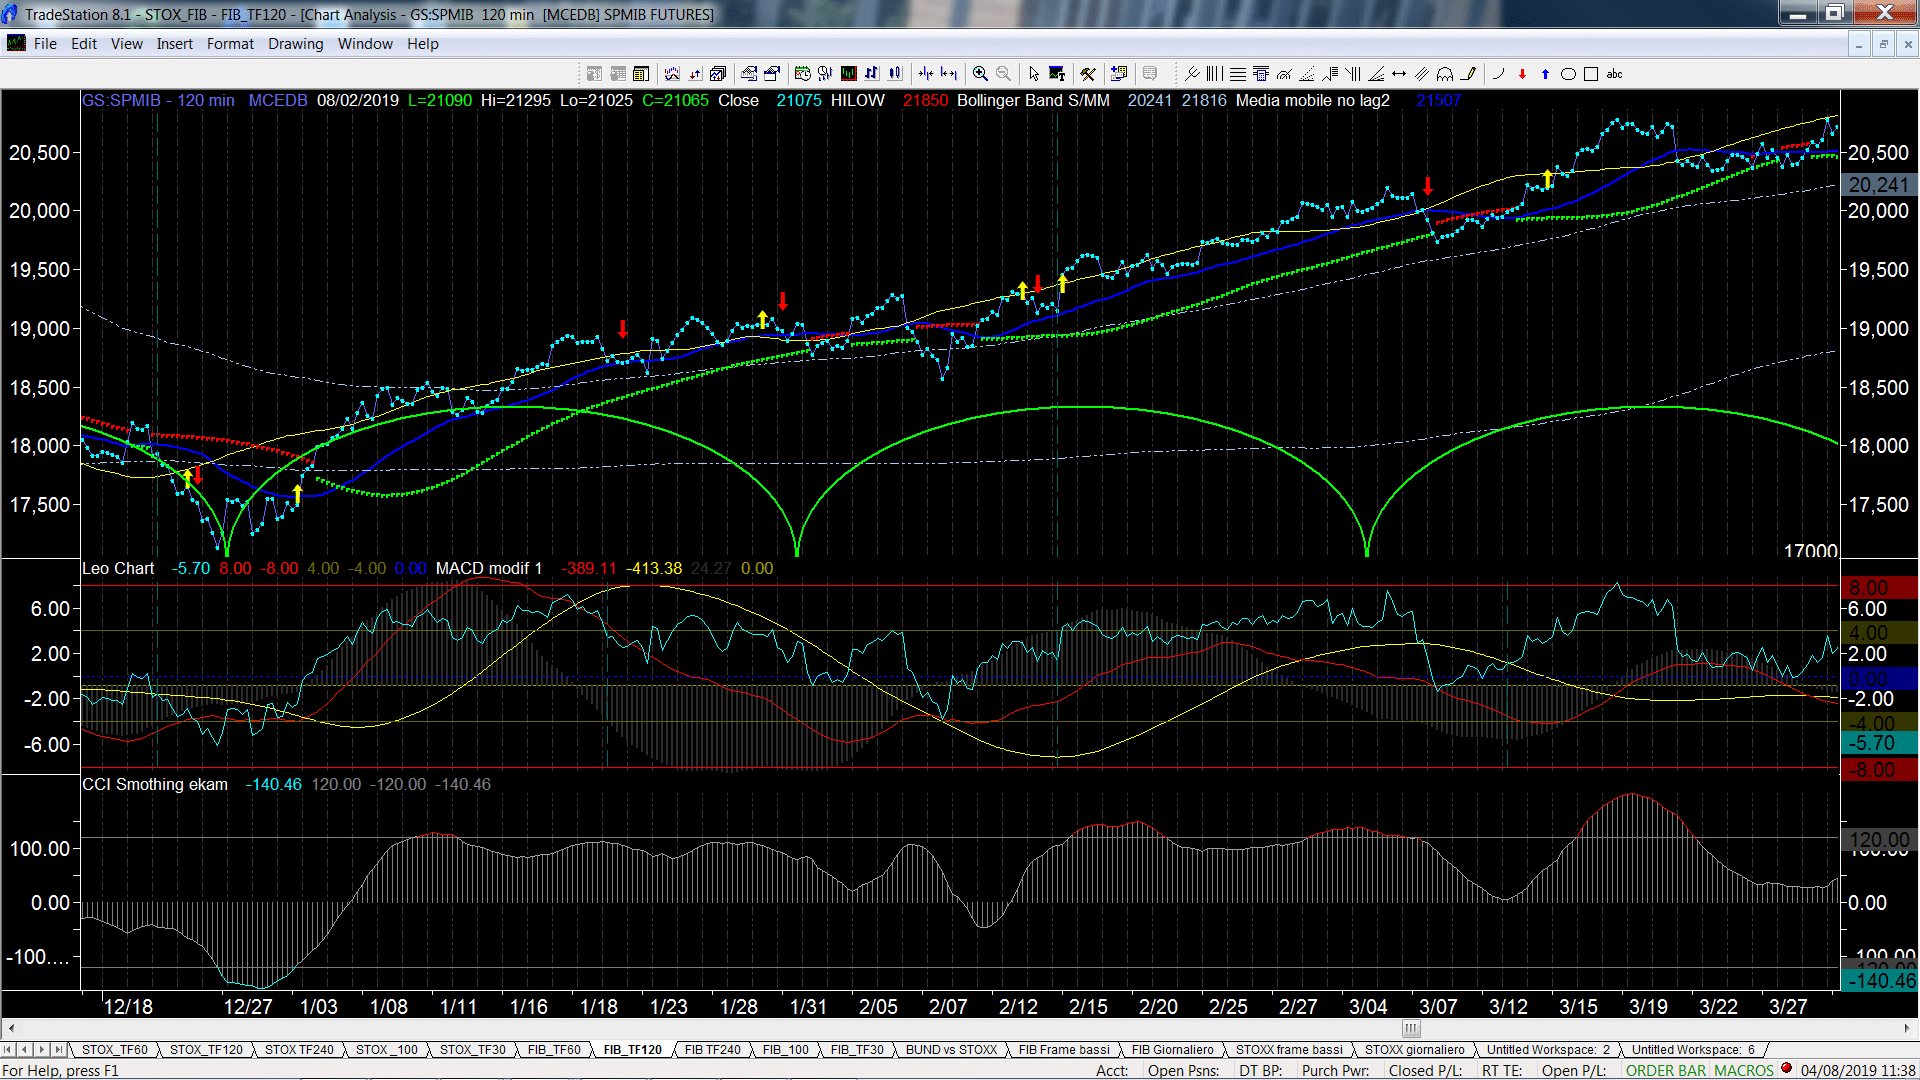Select the blue up arrow drawing tool
1920x1080 pixels.
pyautogui.click(x=1545, y=74)
